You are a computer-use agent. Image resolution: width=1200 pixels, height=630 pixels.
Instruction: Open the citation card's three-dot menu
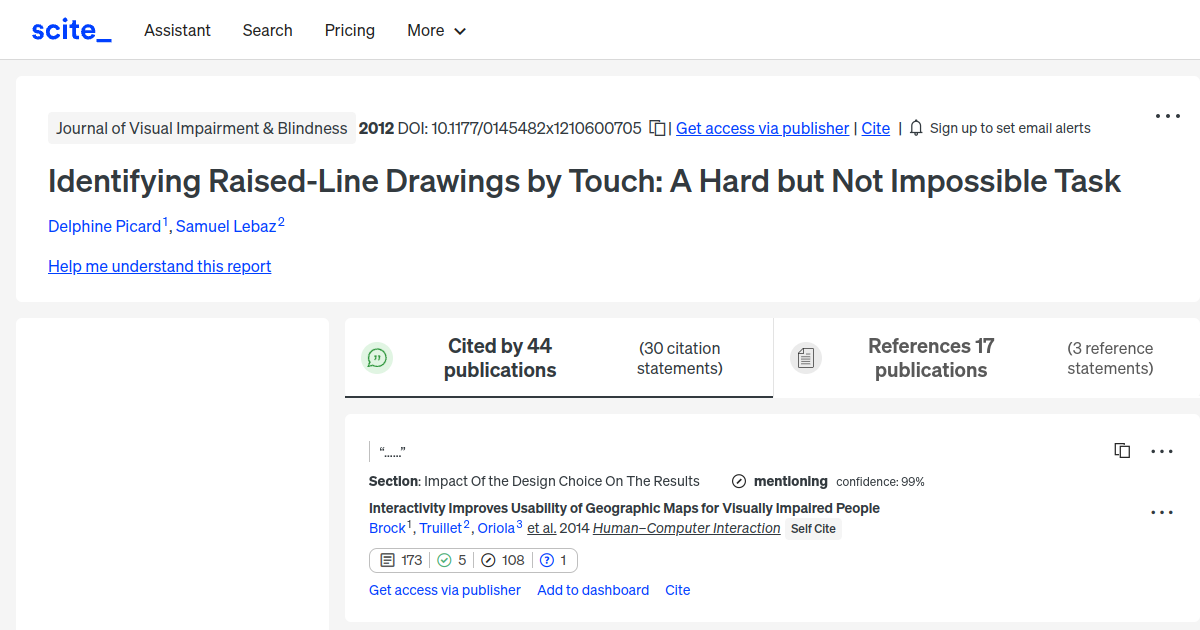[1162, 511]
